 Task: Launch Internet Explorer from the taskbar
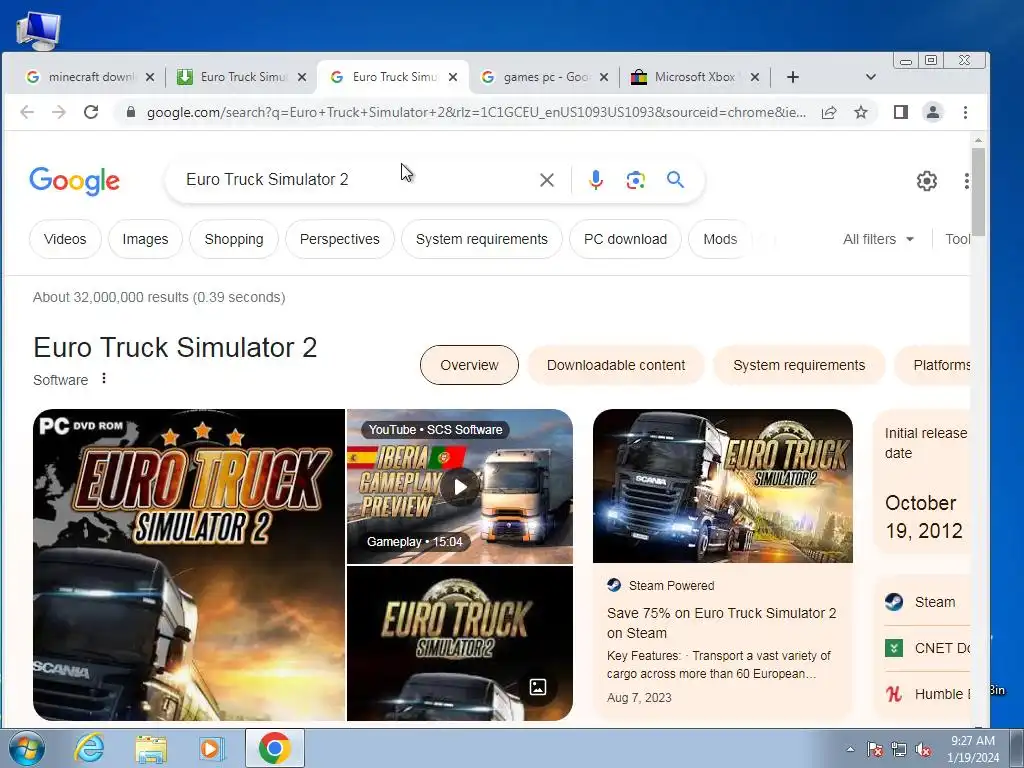click(x=89, y=748)
